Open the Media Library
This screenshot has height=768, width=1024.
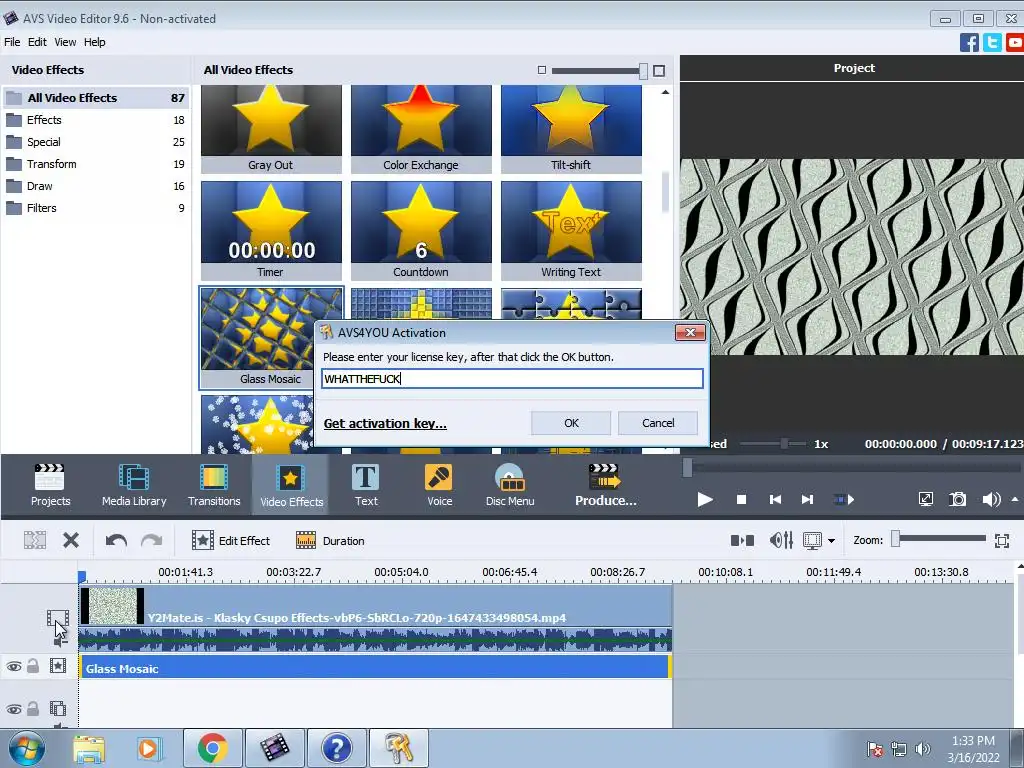coord(134,485)
